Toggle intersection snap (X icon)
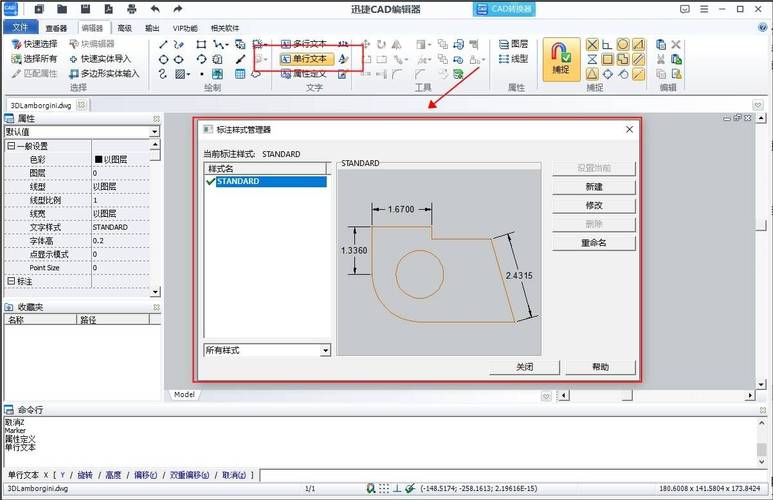This screenshot has width=773, height=500. pos(592,45)
